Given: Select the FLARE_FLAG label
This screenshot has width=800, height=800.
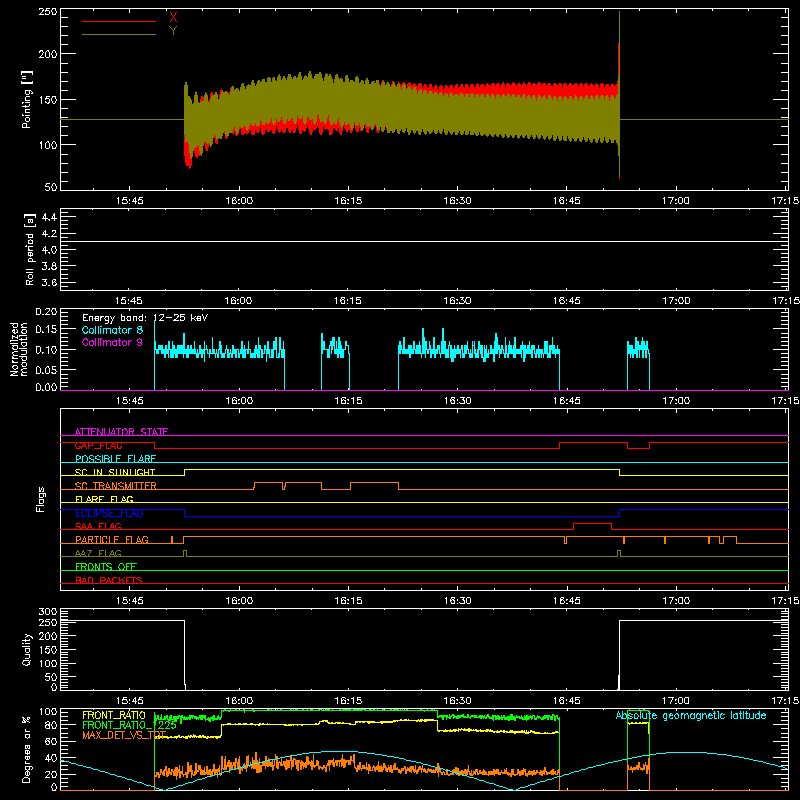Looking at the screenshot, I should tap(104, 499).
